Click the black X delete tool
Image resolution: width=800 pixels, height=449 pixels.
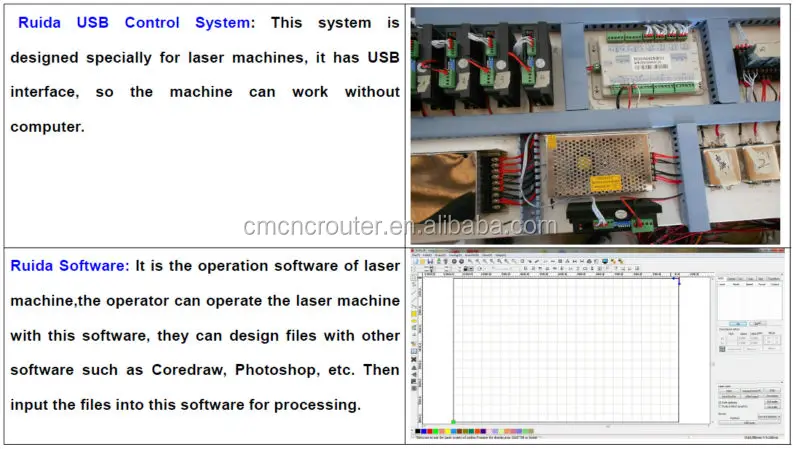[414, 360]
